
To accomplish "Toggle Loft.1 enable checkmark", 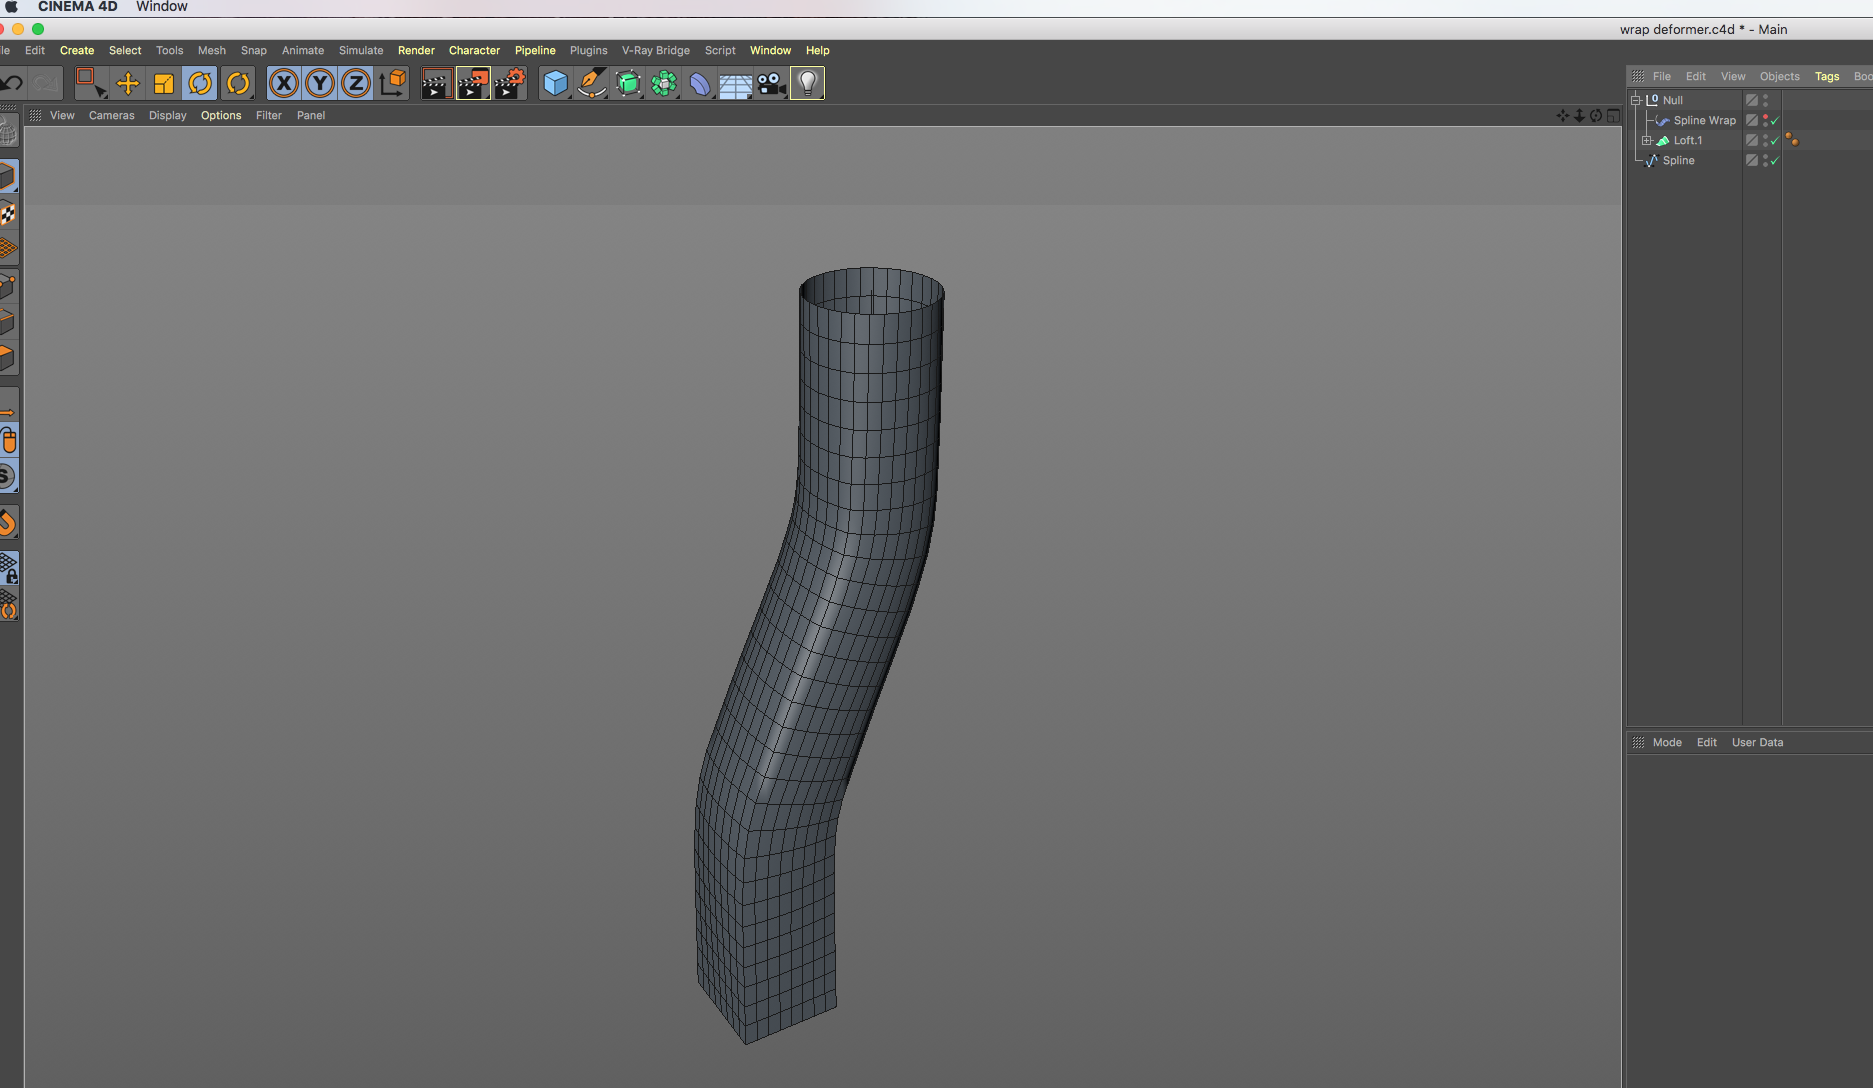I will point(1775,141).
